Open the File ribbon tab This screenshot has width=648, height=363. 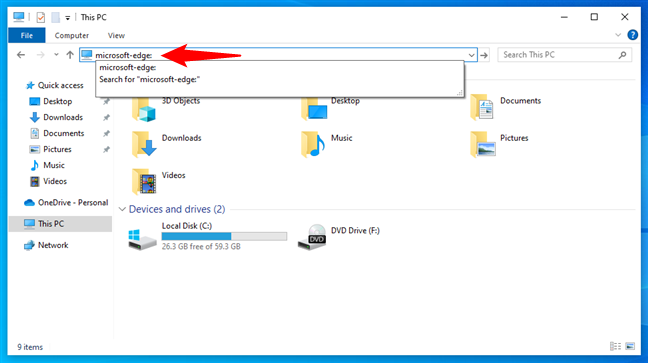tap(27, 36)
